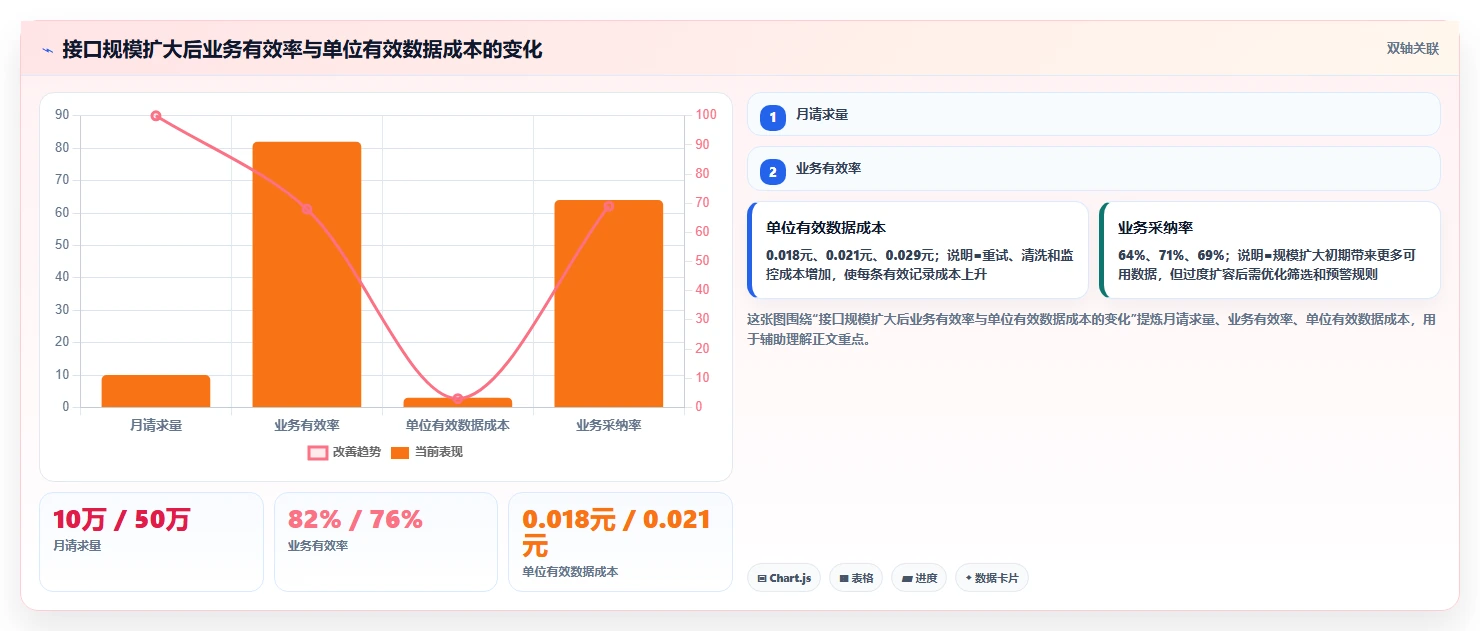Click the description paragraph starting 这张图围绕
The height and width of the screenshot is (631, 1480).
[1093, 329]
